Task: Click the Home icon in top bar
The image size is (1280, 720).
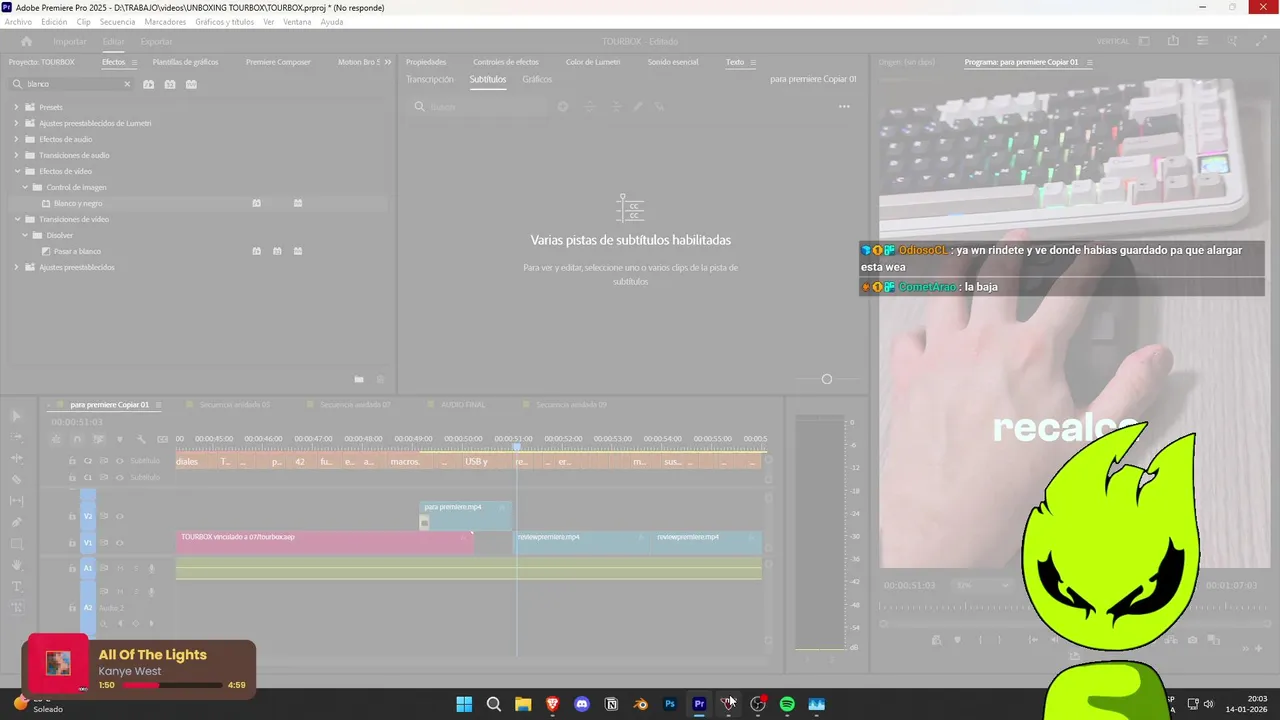Action: tap(26, 41)
